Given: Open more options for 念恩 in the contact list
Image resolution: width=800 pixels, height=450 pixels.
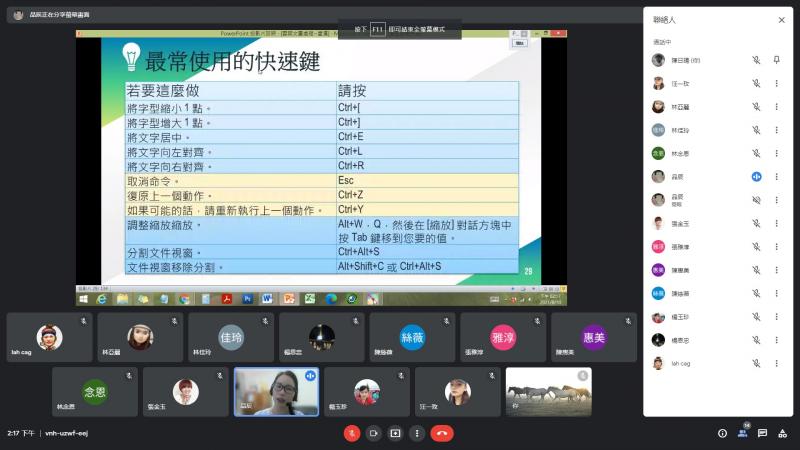Looking at the screenshot, I should [777, 153].
